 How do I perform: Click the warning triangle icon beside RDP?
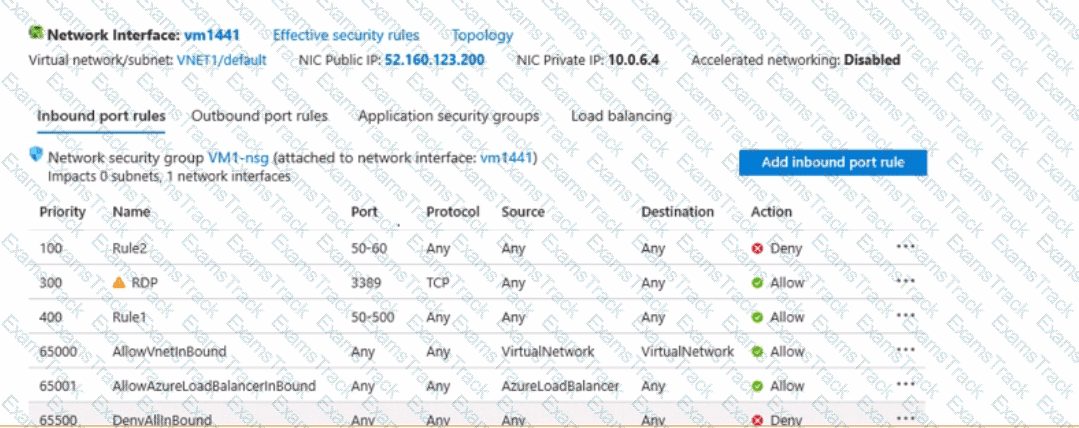point(119,283)
